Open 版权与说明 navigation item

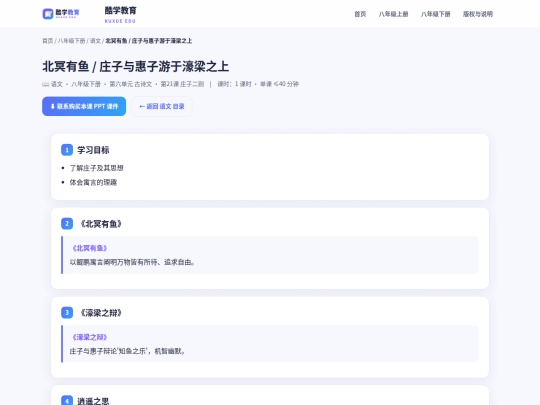tap(478, 14)
